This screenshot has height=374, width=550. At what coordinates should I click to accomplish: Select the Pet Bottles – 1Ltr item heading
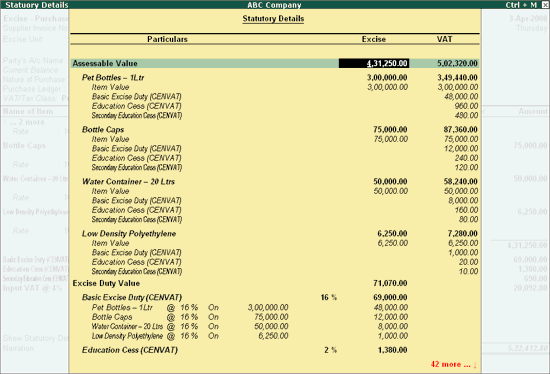click(113, 78)
